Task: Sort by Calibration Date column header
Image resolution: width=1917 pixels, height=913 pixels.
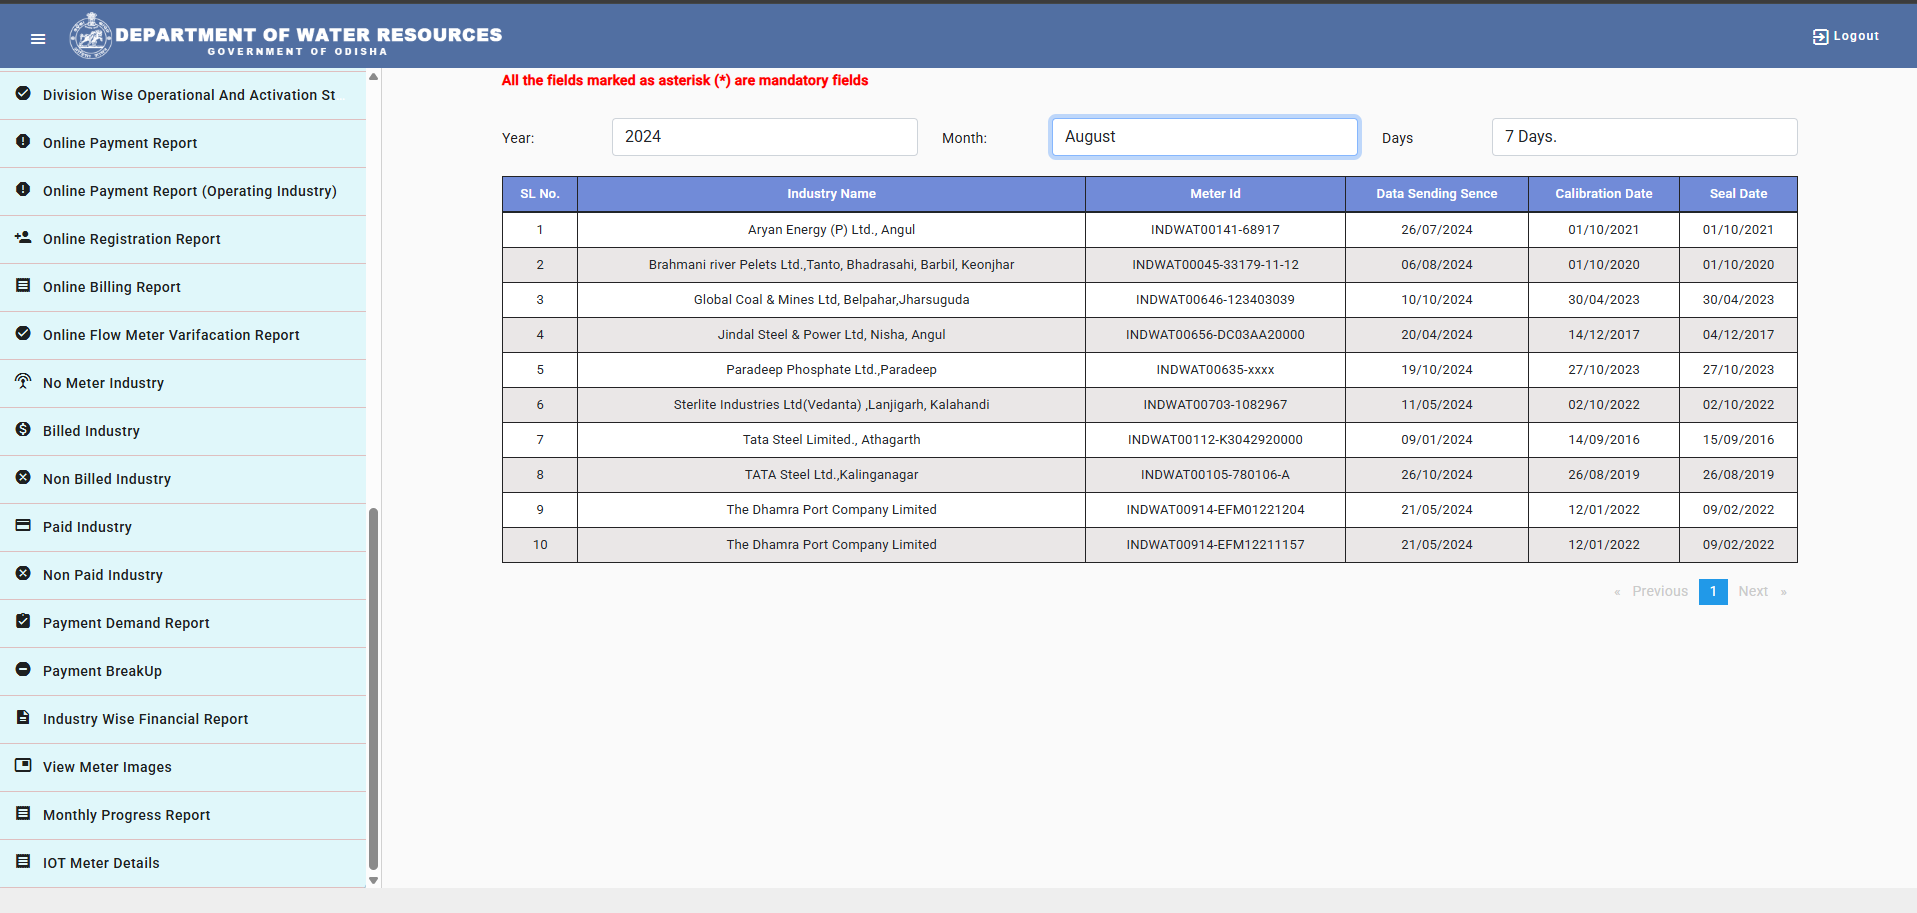Action: (x=1603, y=194)
